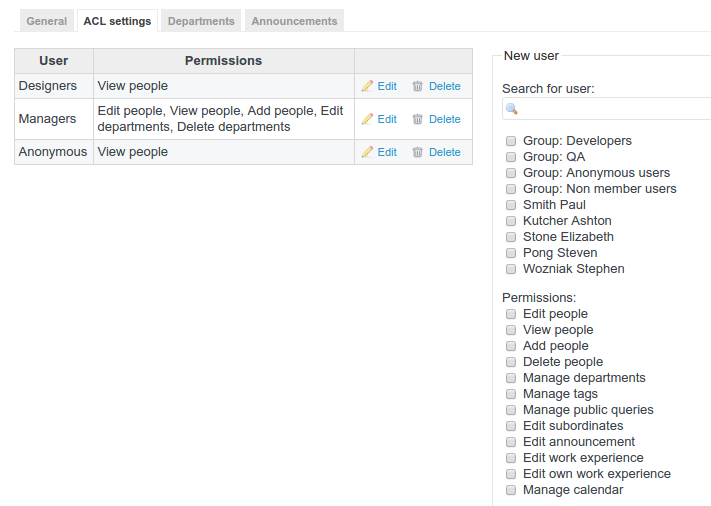Click the magnifier icon in user search
The height and width of the screenshot is (506, 711).
[x=512, y=109]
